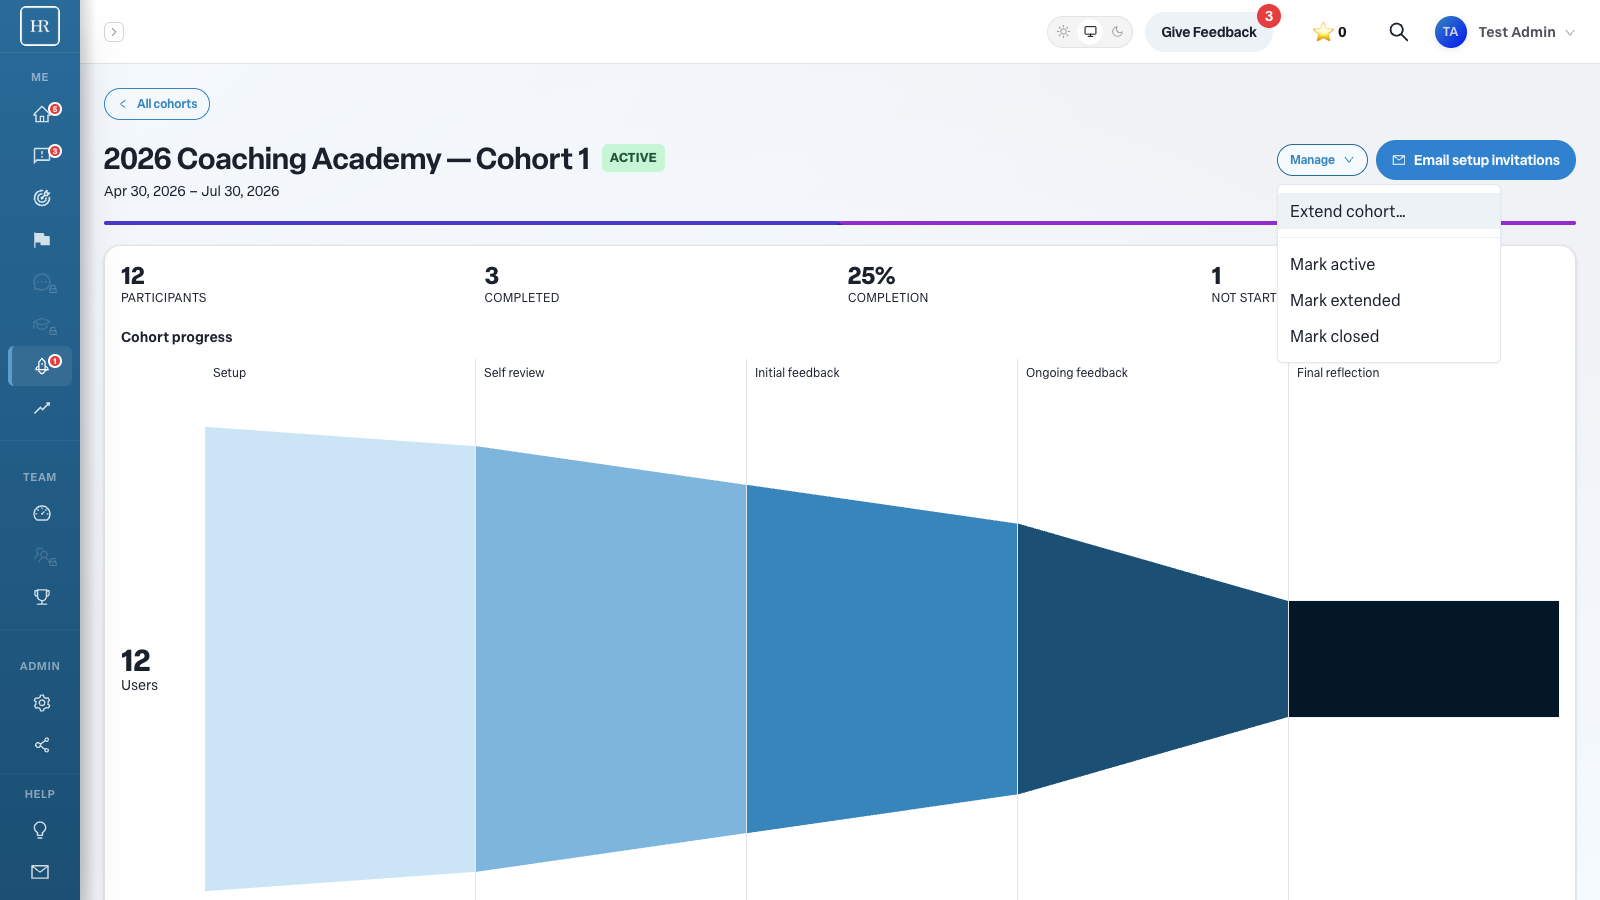Screen dimensions: 1600x900
Task: Collapse the Manage dropdown button
Action: [1322, 160]
